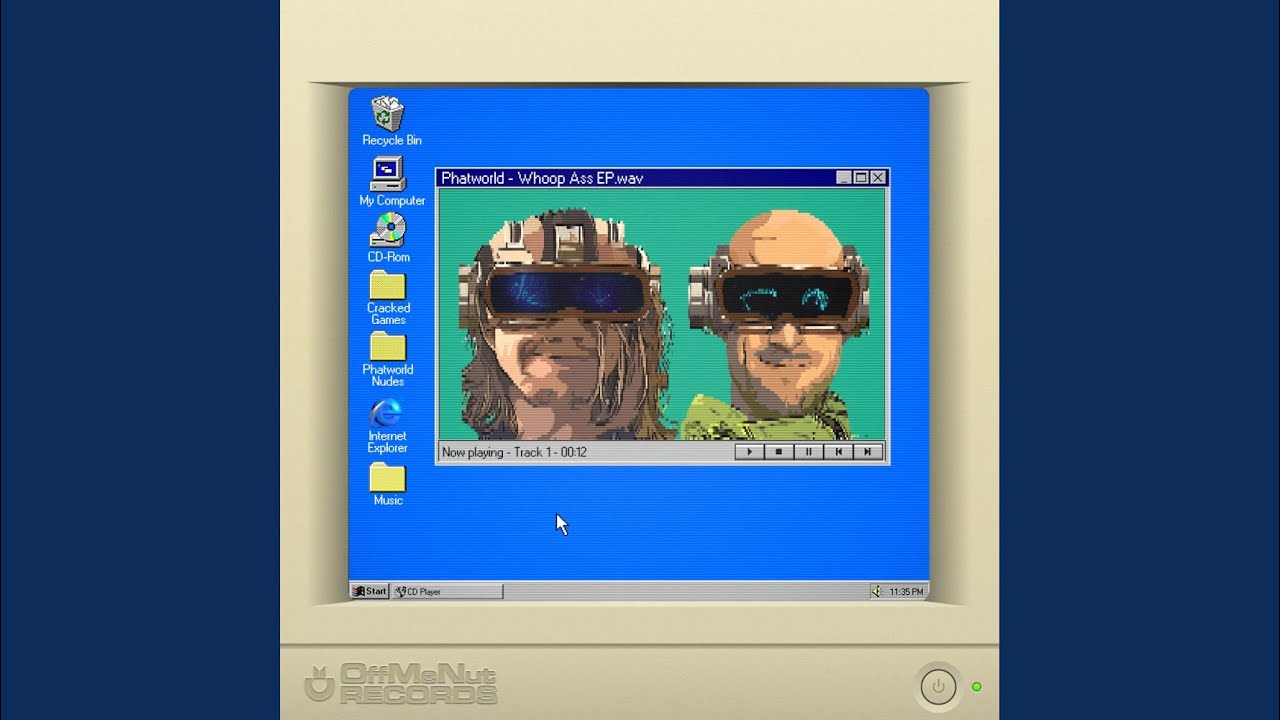
Task: Stop playback with the stop button
Action: point(779,452)
